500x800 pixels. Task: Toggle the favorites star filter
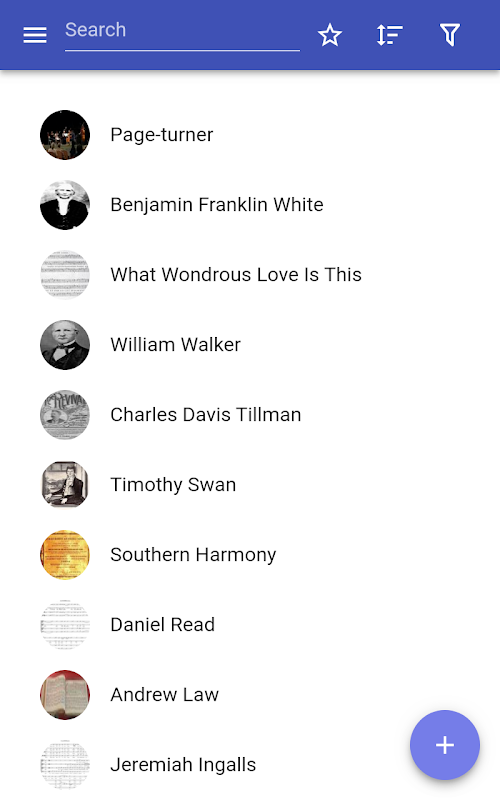(330, 35)
